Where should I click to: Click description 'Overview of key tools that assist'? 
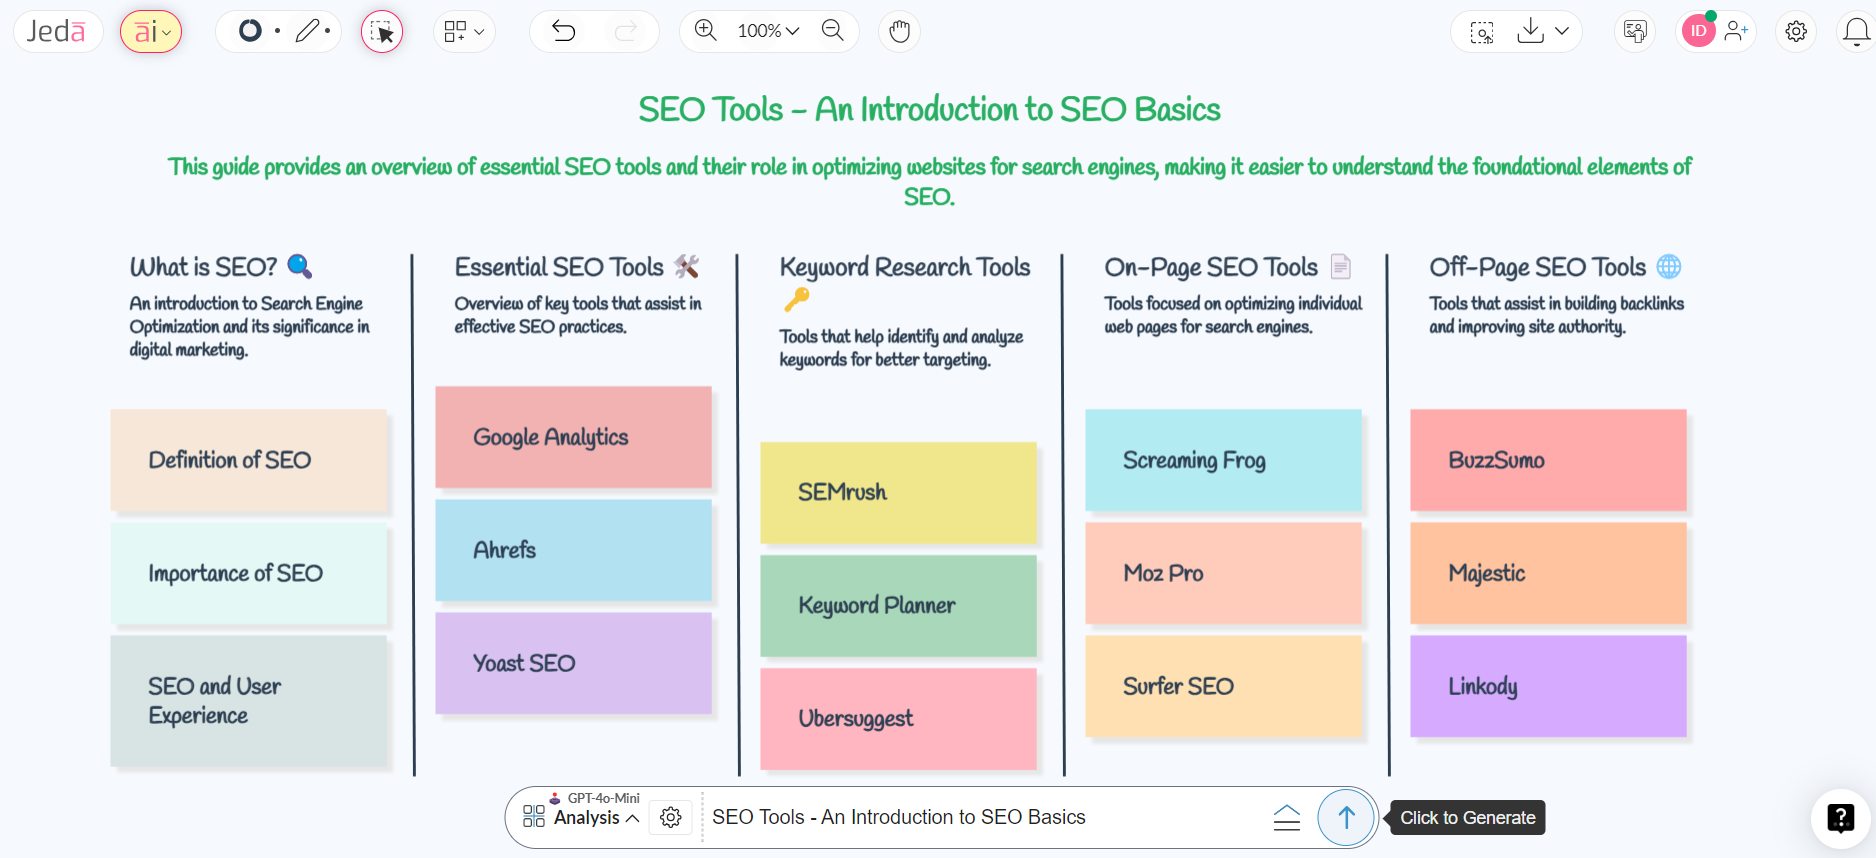[578, 315]
